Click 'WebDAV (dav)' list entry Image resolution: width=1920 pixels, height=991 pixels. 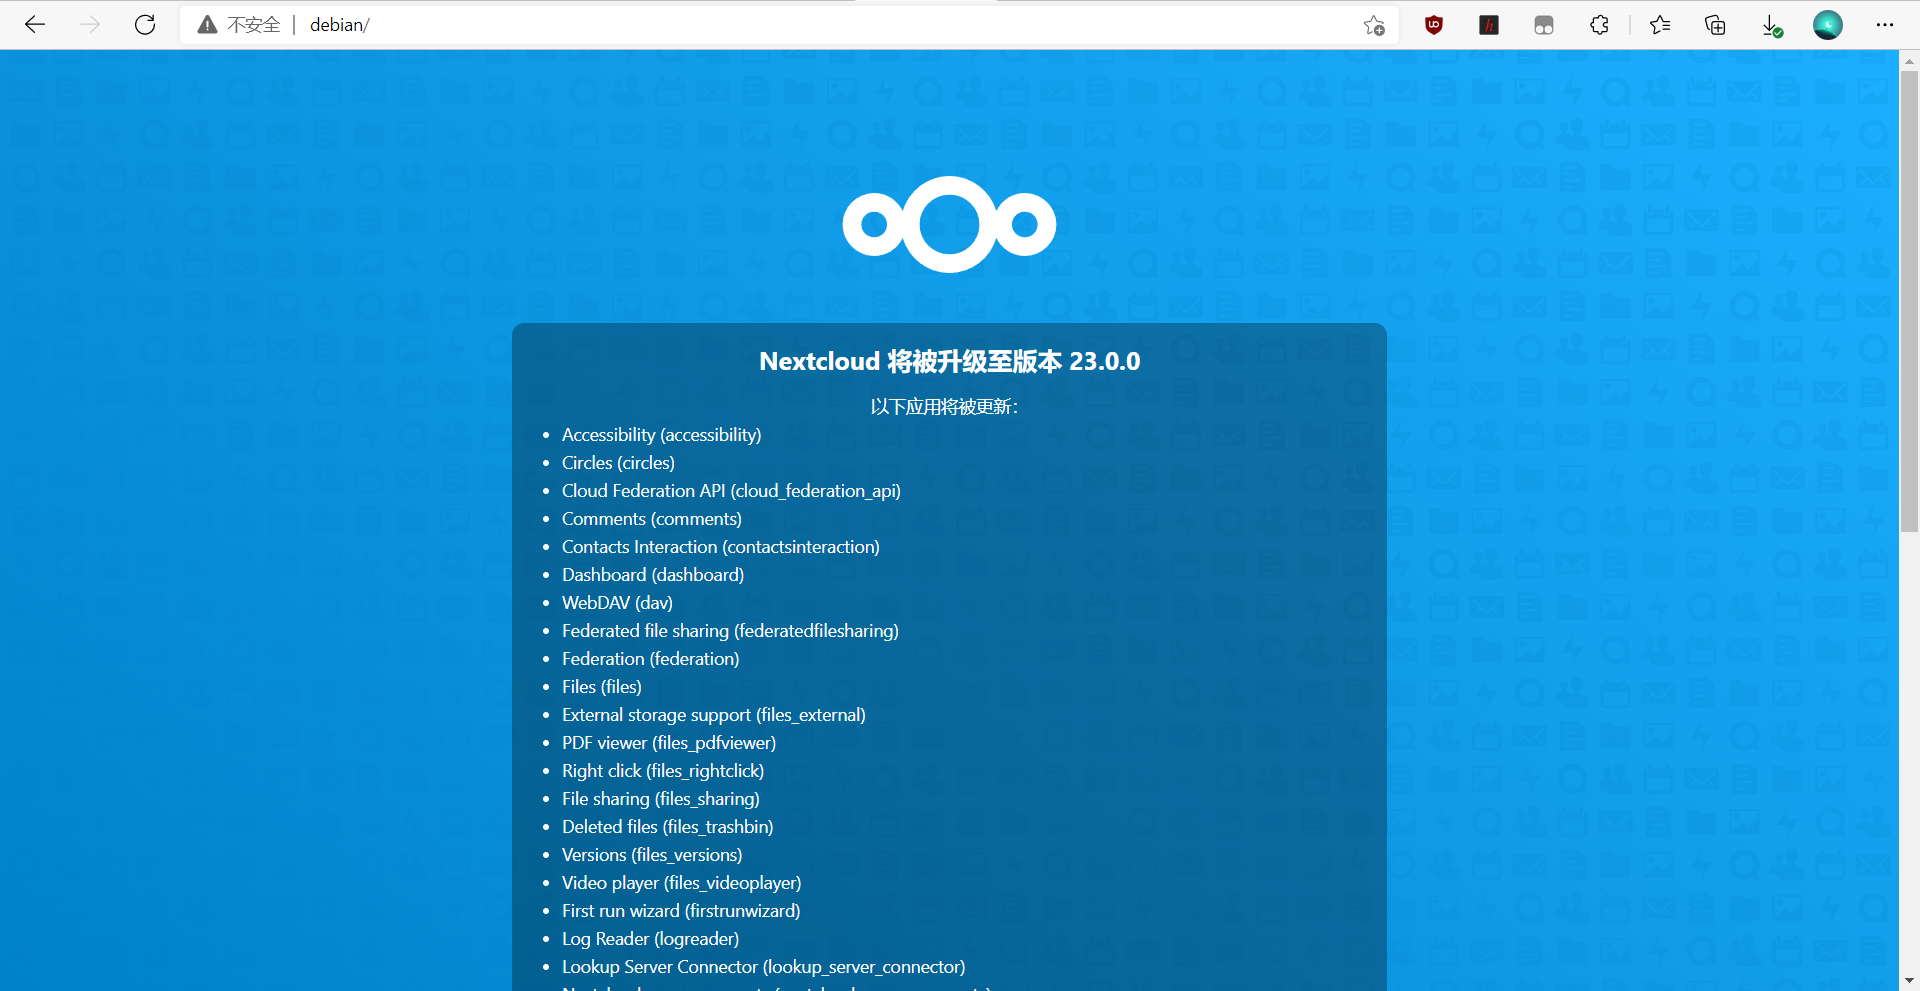point(617,603)
